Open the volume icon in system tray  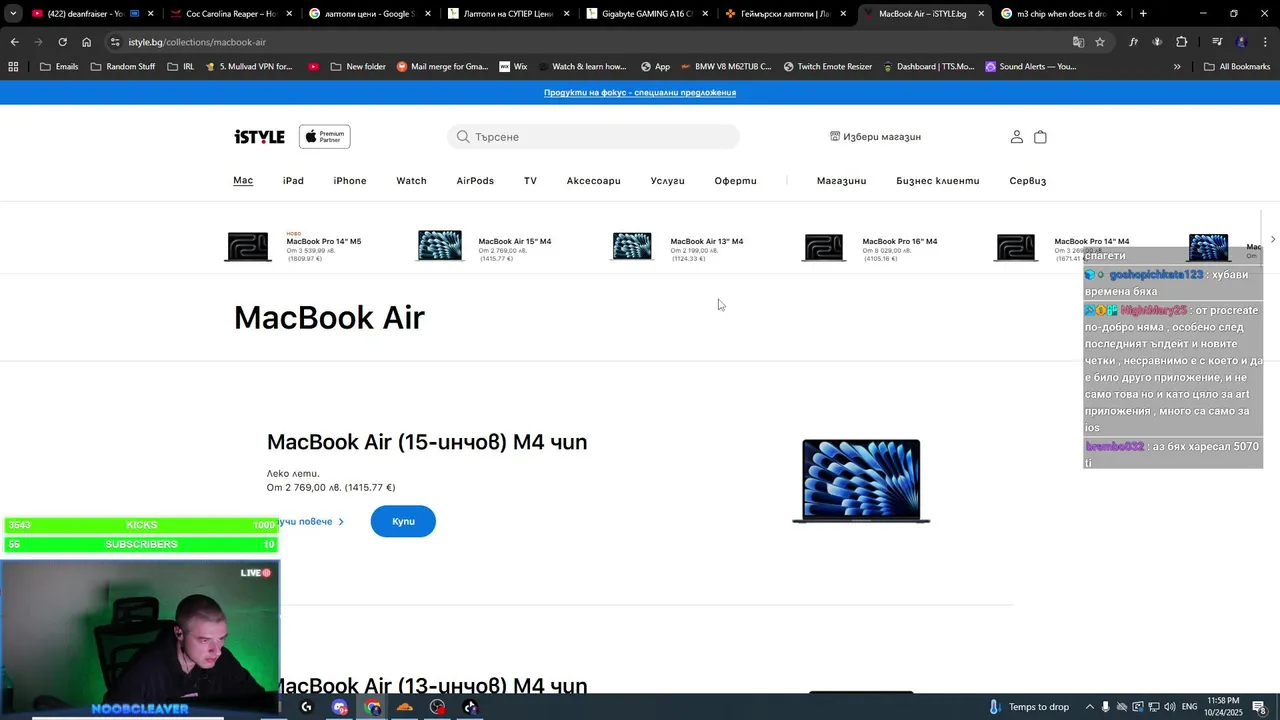click(1170, 707)
